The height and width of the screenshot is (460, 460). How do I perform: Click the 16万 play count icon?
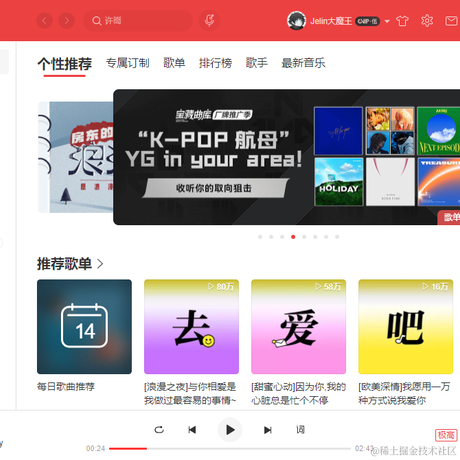tap(425, 286)
